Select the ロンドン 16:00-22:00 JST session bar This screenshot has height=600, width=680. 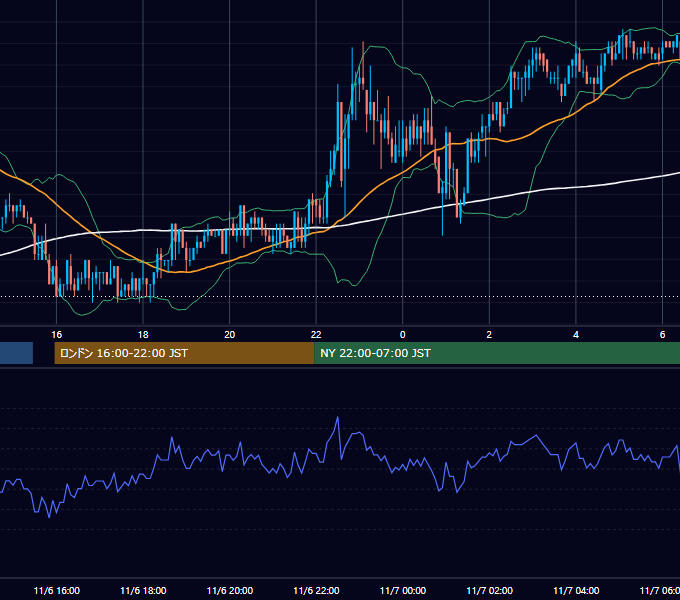point(184,353)
